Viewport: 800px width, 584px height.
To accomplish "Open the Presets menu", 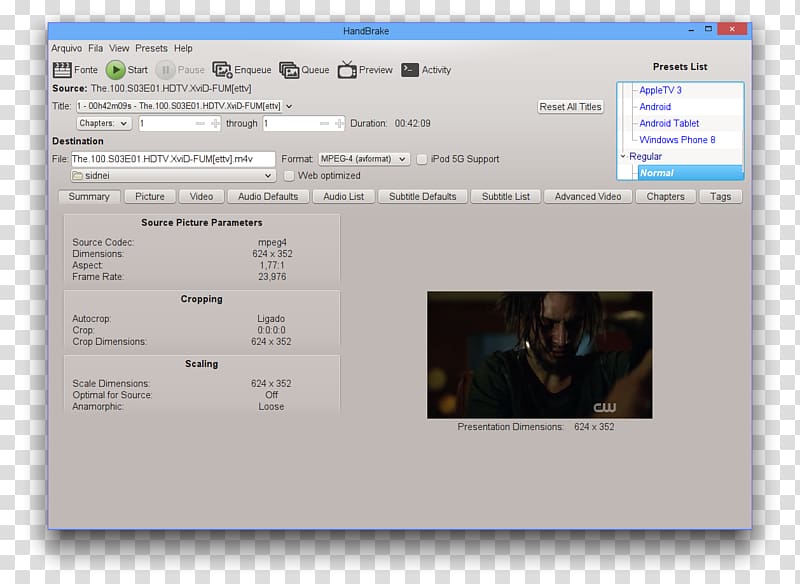I will point(151,48).
